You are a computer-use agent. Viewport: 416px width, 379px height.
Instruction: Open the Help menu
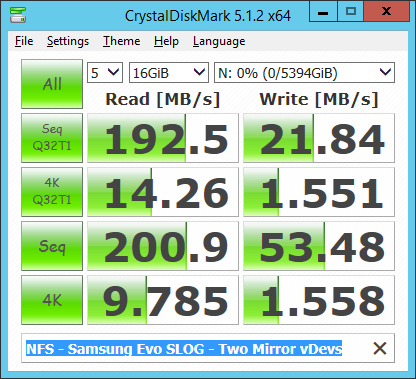point(166,41)
